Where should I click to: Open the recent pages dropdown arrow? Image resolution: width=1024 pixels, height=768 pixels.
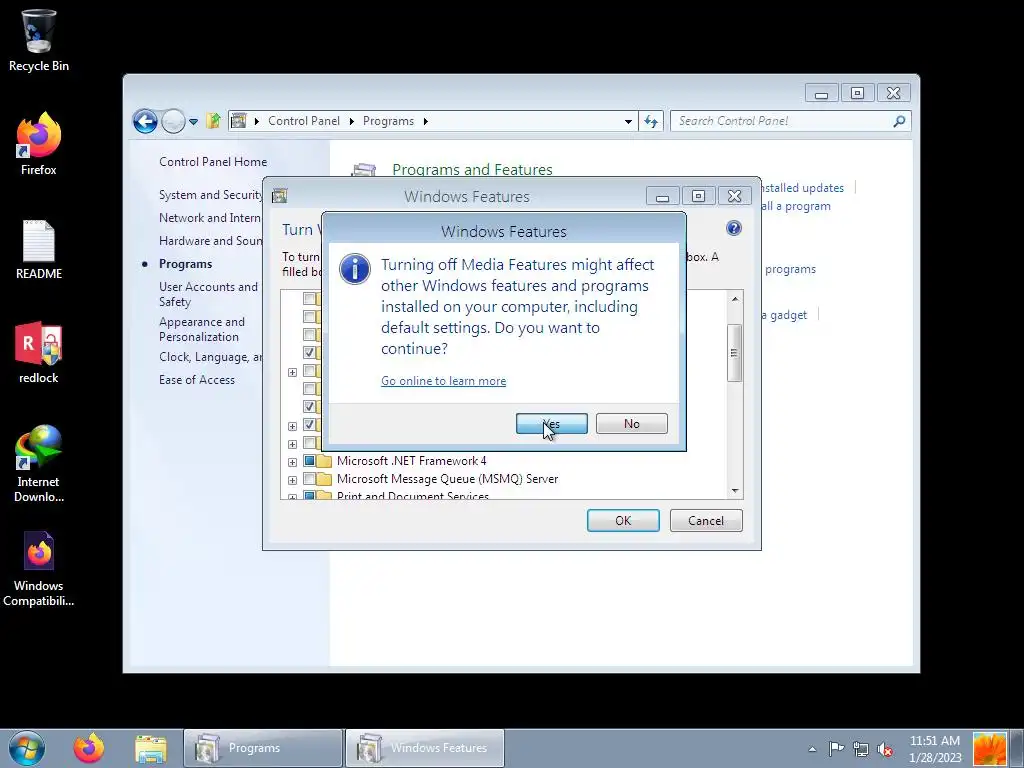point(193,121)
